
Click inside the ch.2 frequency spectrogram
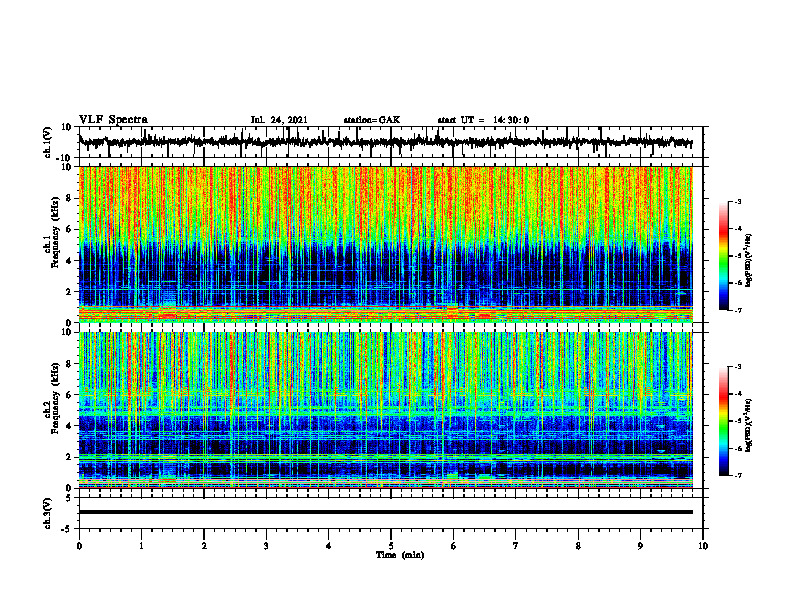385,410
